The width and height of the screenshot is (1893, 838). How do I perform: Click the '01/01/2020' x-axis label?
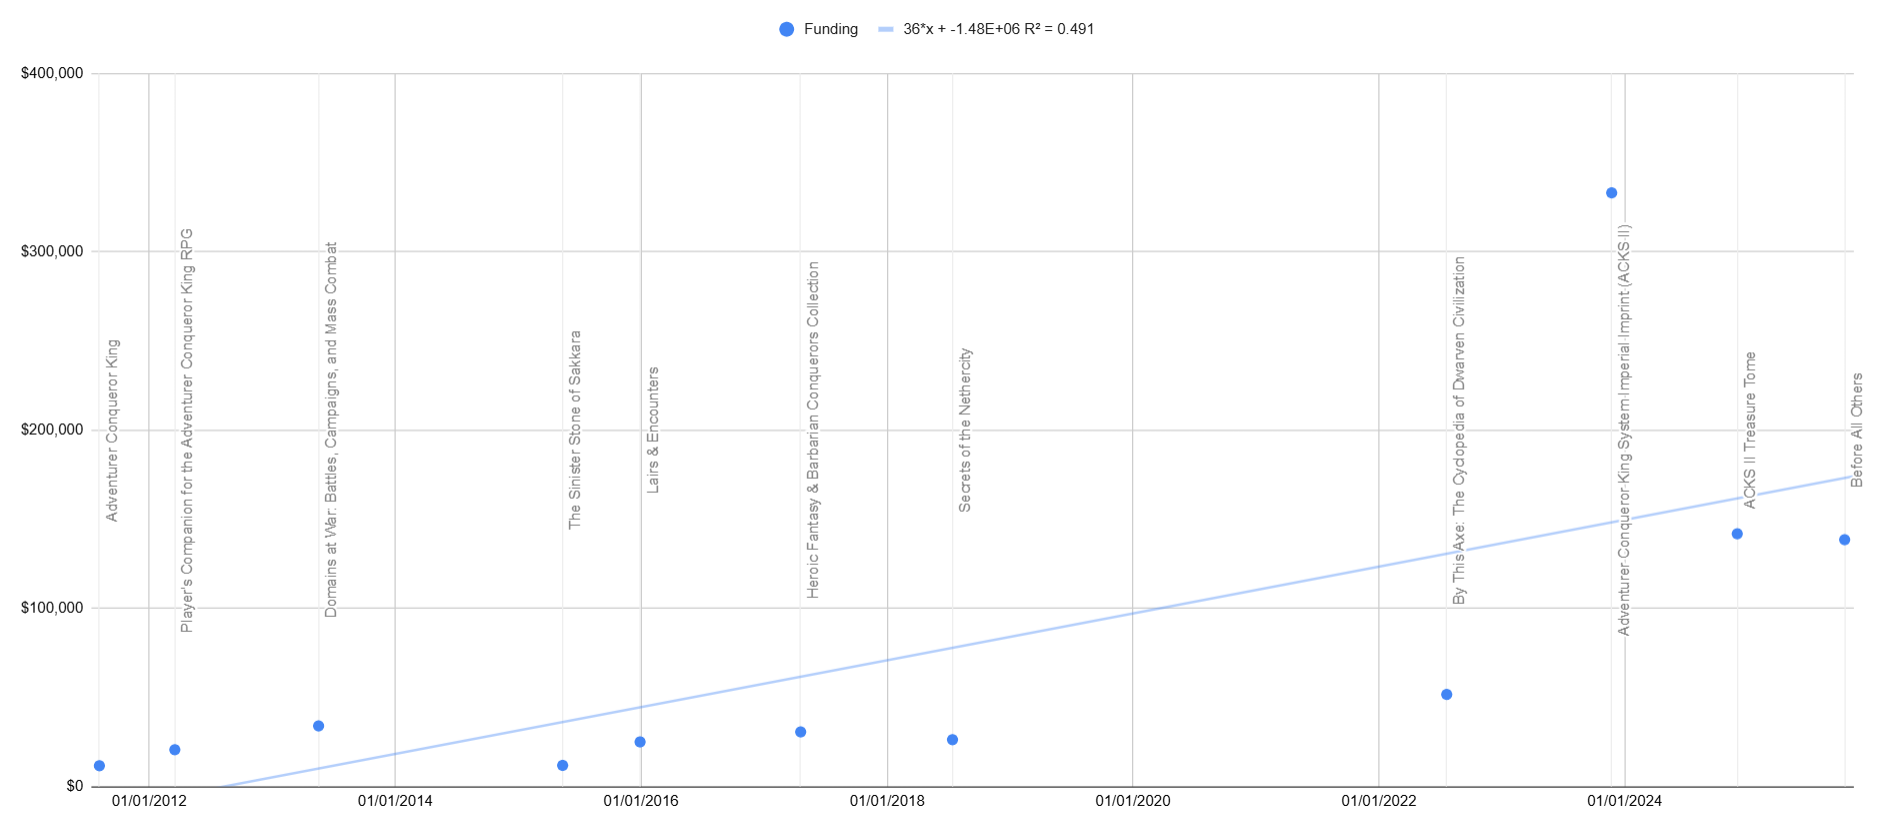(1133, 801)
